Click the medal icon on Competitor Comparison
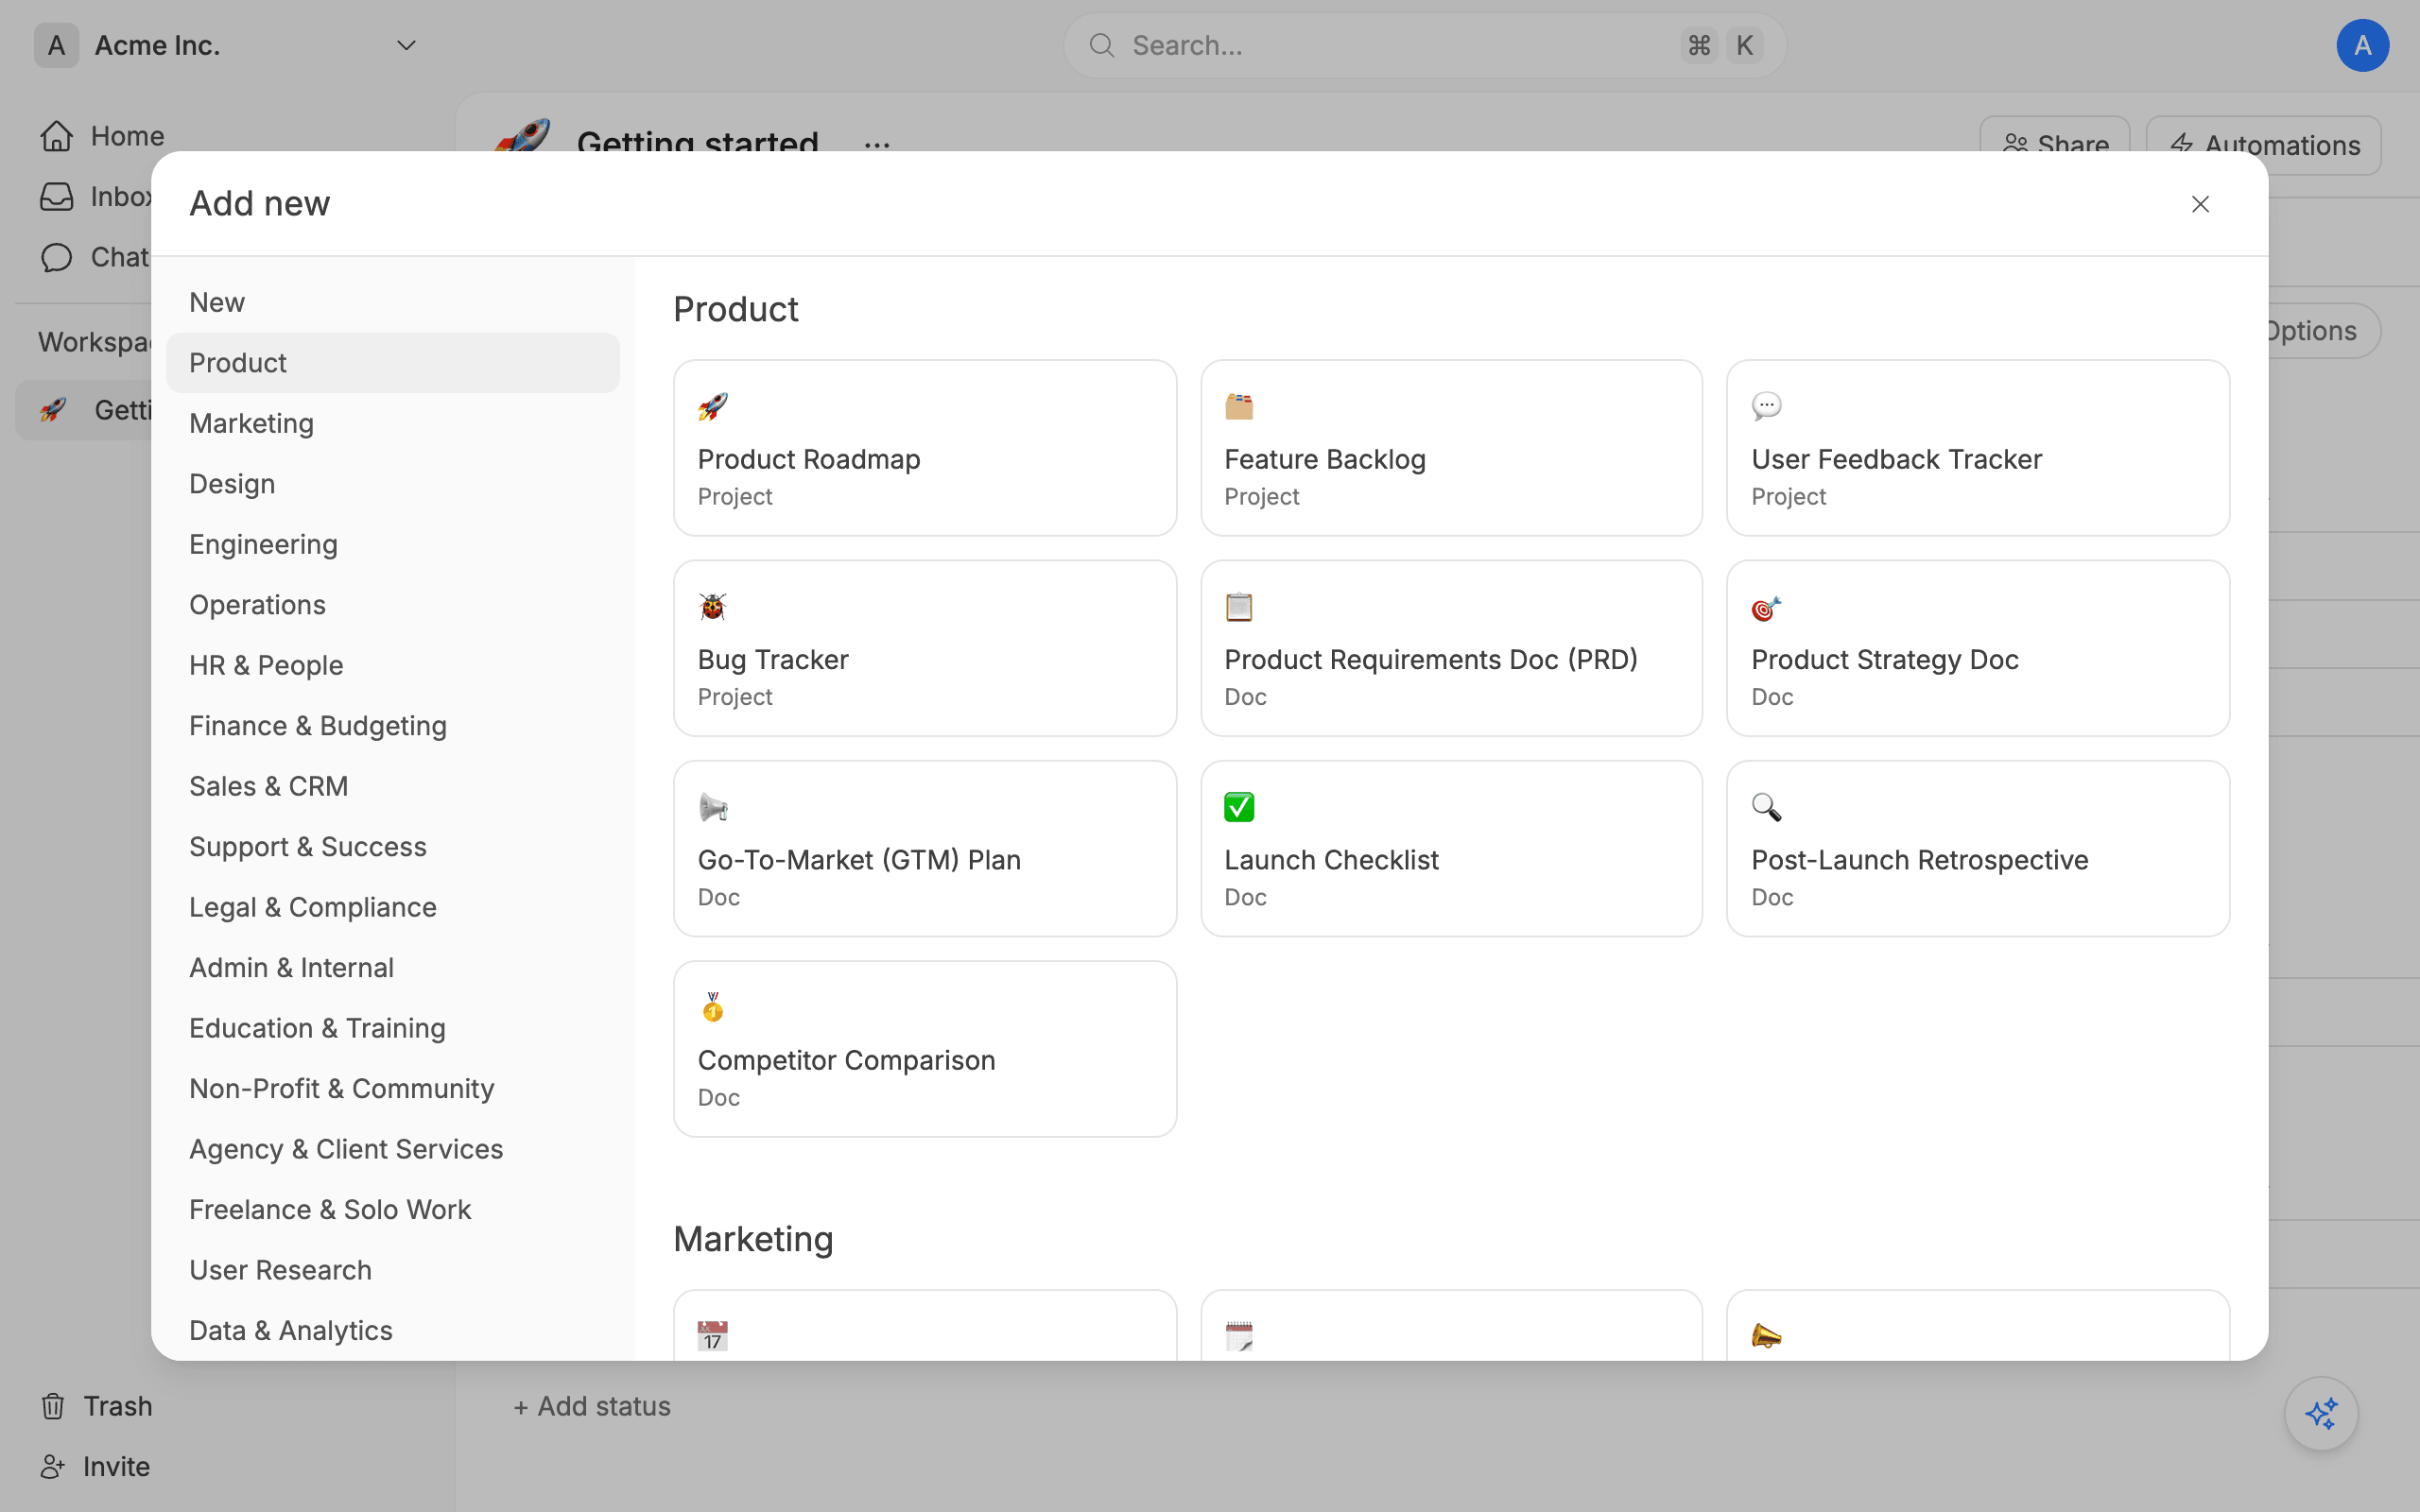This screenshot has width=2420, height=1512. point(712,1007)
